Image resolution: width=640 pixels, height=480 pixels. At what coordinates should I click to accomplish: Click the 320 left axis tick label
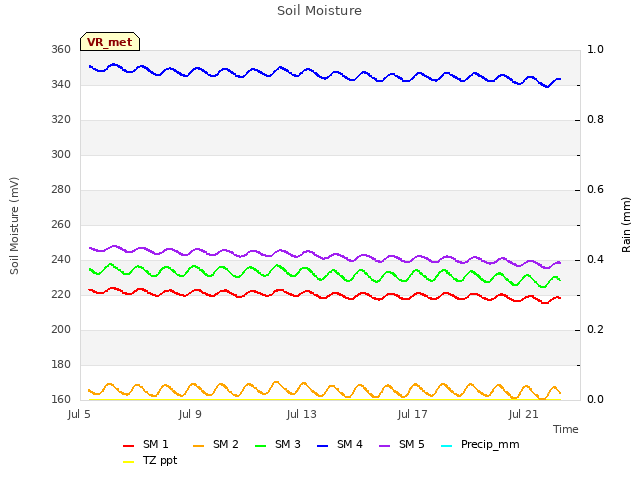61,120
